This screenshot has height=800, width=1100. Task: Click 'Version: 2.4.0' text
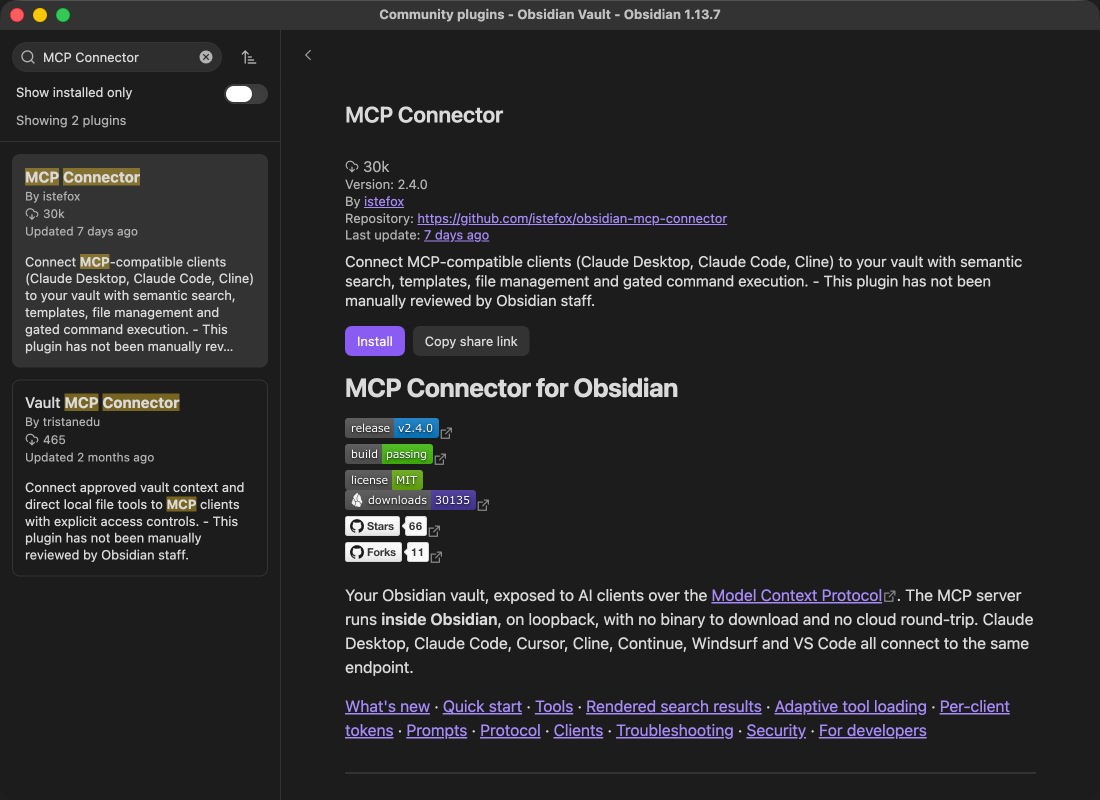386,185
